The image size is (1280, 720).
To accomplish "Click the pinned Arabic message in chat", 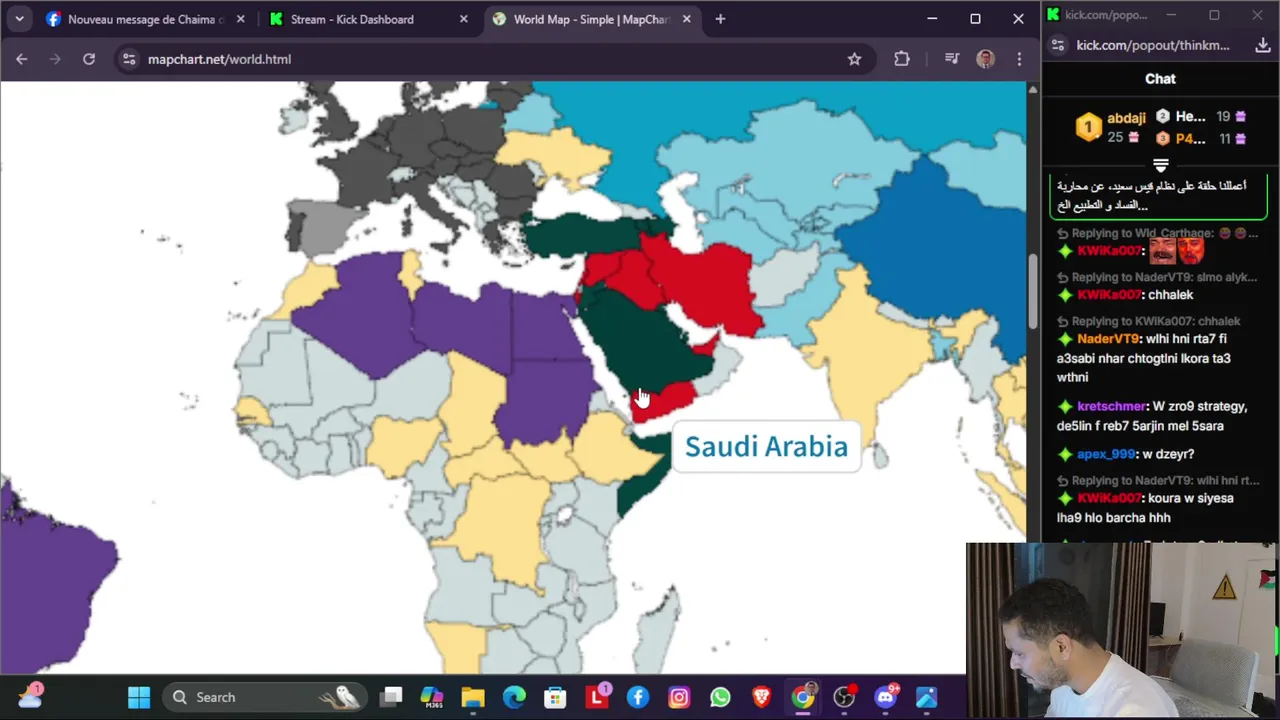I will [1160, 195].
